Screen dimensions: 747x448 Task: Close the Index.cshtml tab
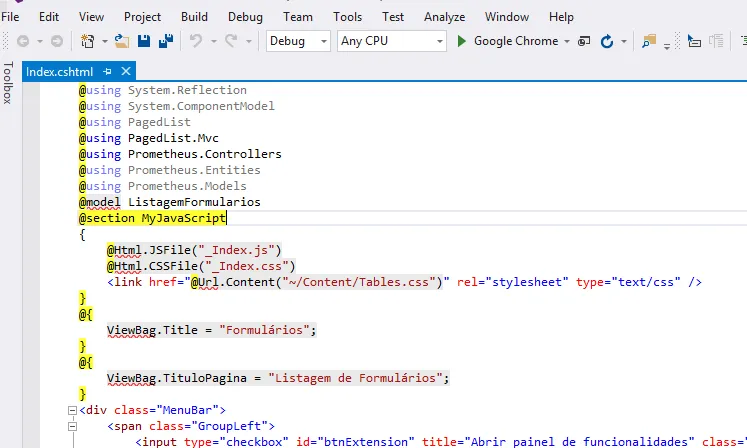point(126,71)
